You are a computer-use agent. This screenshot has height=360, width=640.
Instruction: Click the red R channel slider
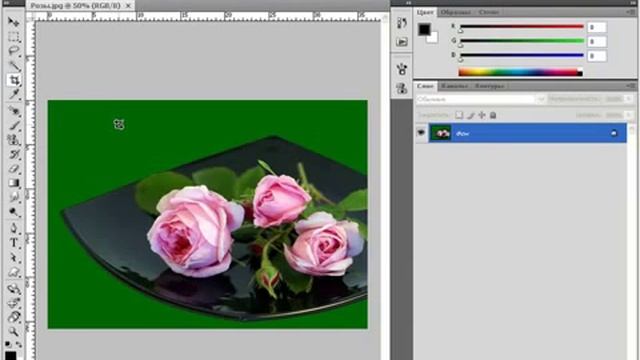(x=522, y=27)
